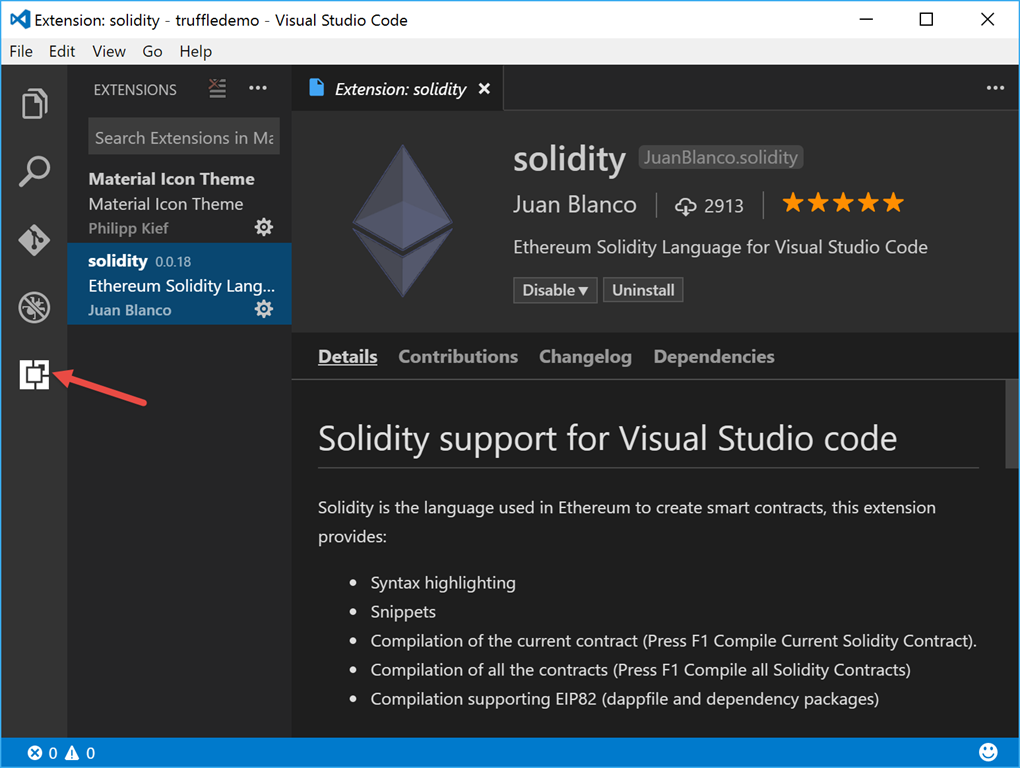Switch to the Contributions tab
The height and width of the screenshot is (768, 1020).
(x=458, y=356)
